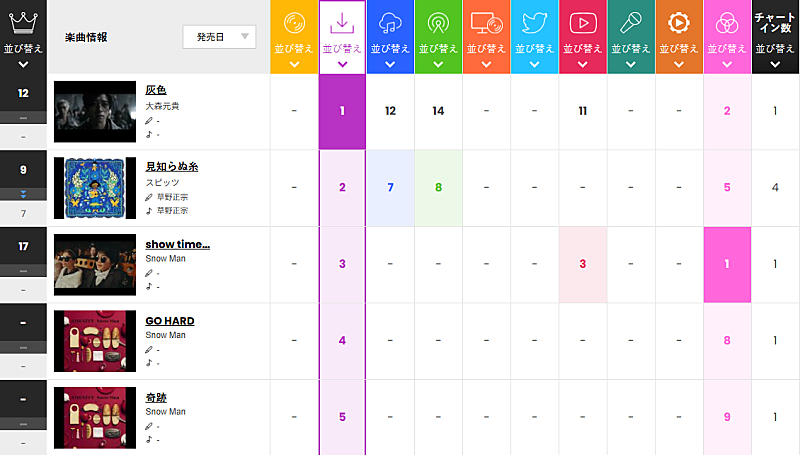The height and width of the screenshot is (455, 800).
Task: Click the orange CD sales icon
Action: point(294,23)
